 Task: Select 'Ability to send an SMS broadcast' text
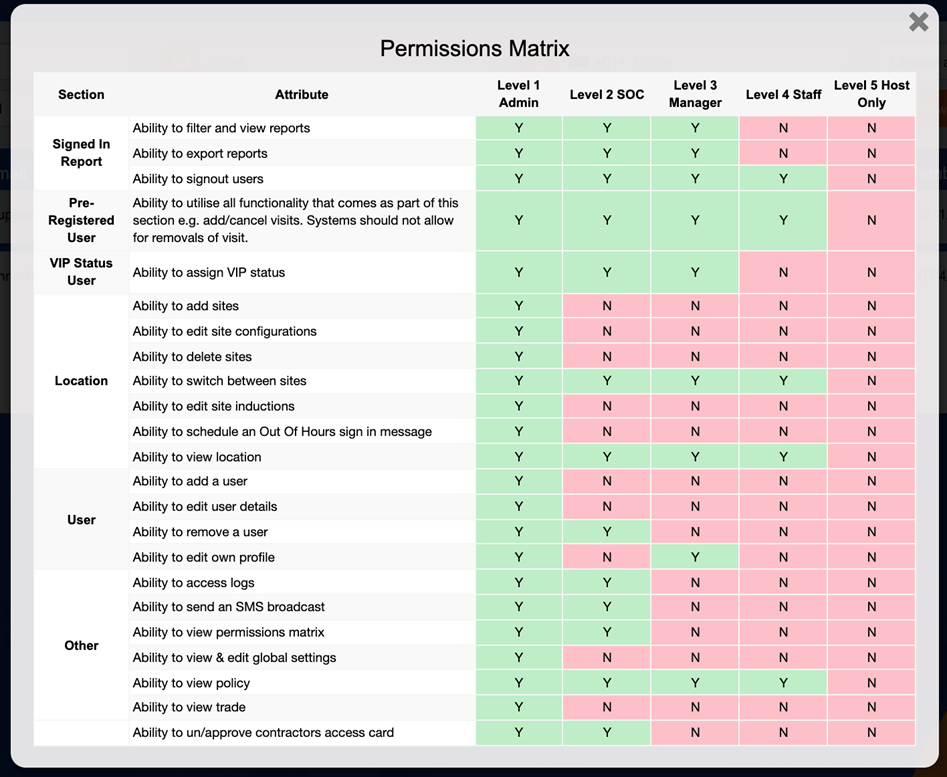(x=229, y=607)
